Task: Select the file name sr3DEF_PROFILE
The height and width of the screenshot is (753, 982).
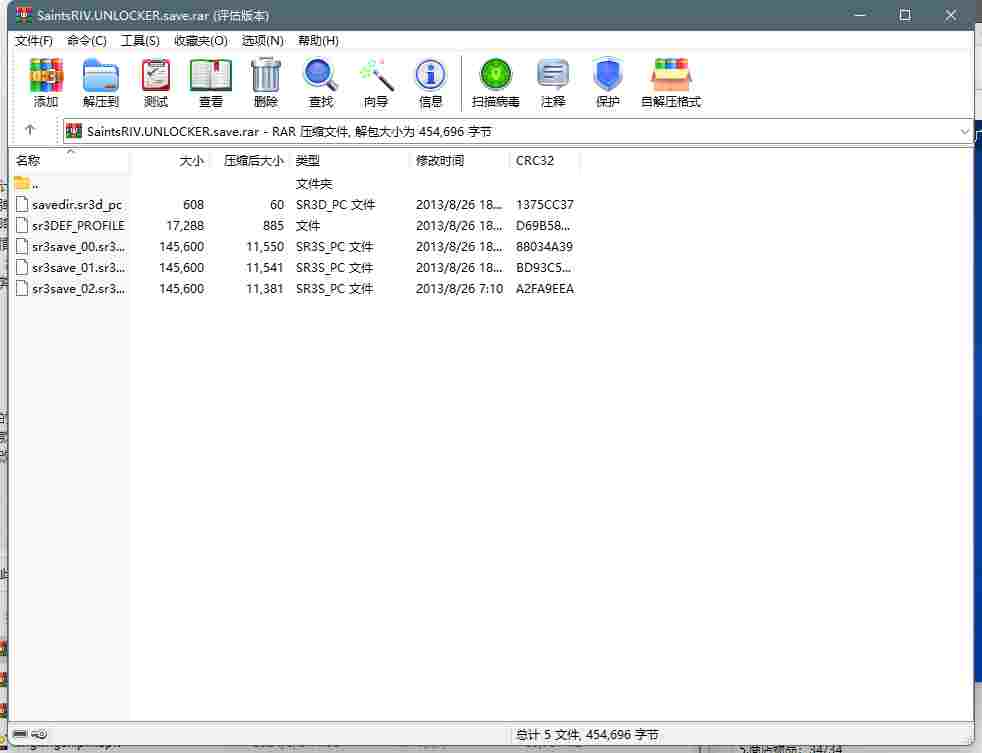Action: pos(78,226)
